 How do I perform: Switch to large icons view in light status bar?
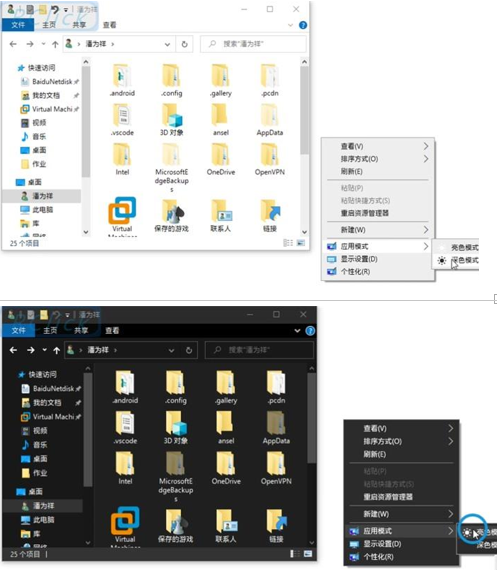point(301,243)
